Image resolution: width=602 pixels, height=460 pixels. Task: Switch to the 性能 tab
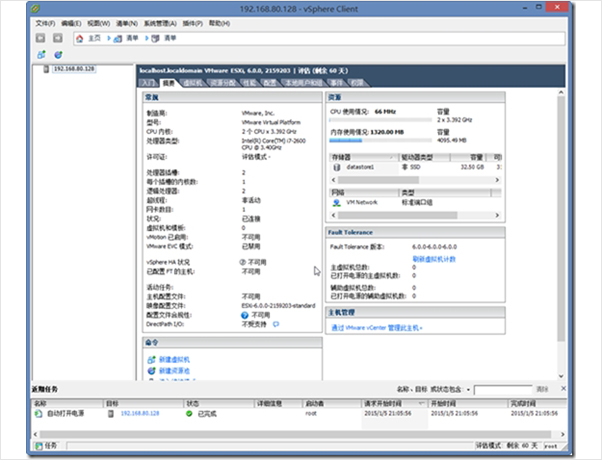pos(249,83)
